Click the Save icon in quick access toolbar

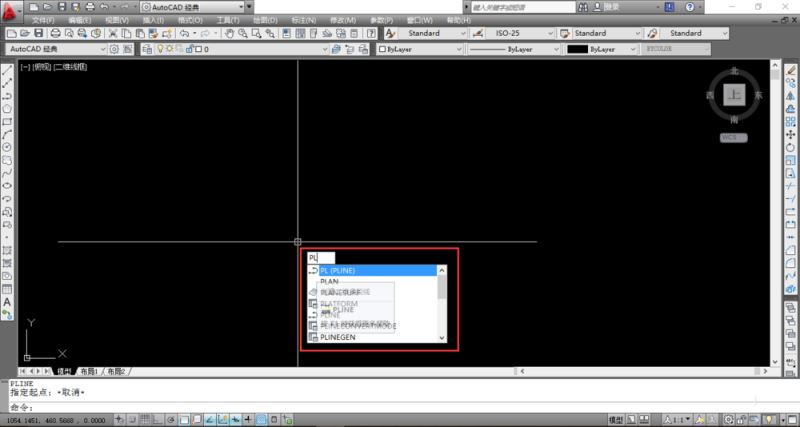[x=62, y=7]
